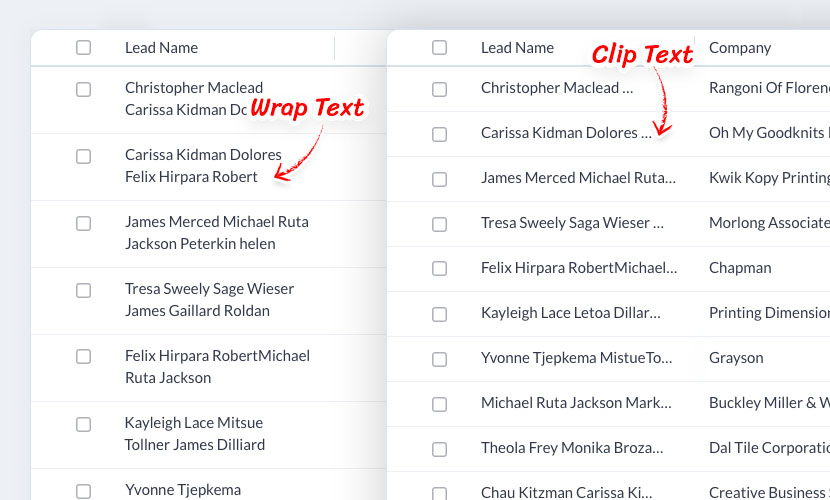The height and width of the screenshot is (500, 830).
Task: Sort by Lead Name in wrap table
Action: pyautogui.click(x=161, y=48)
